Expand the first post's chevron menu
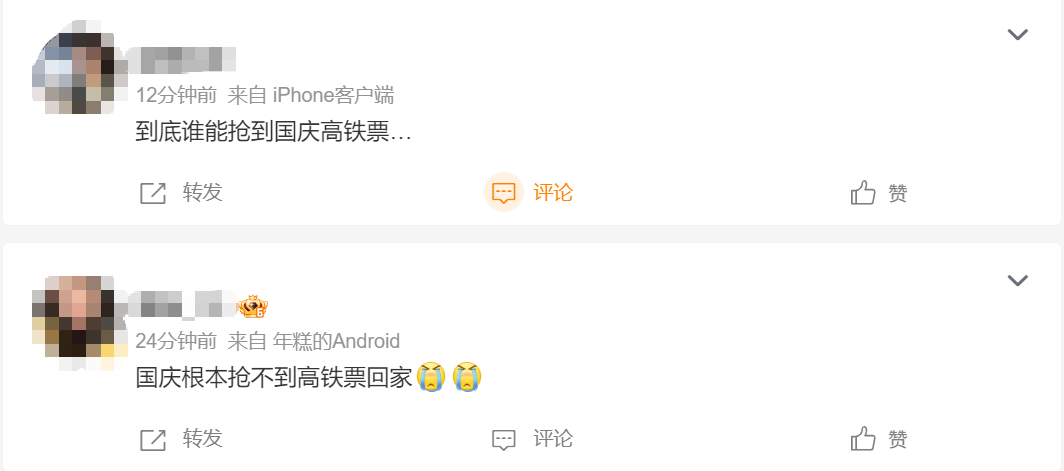 (x=1017, y=34)
